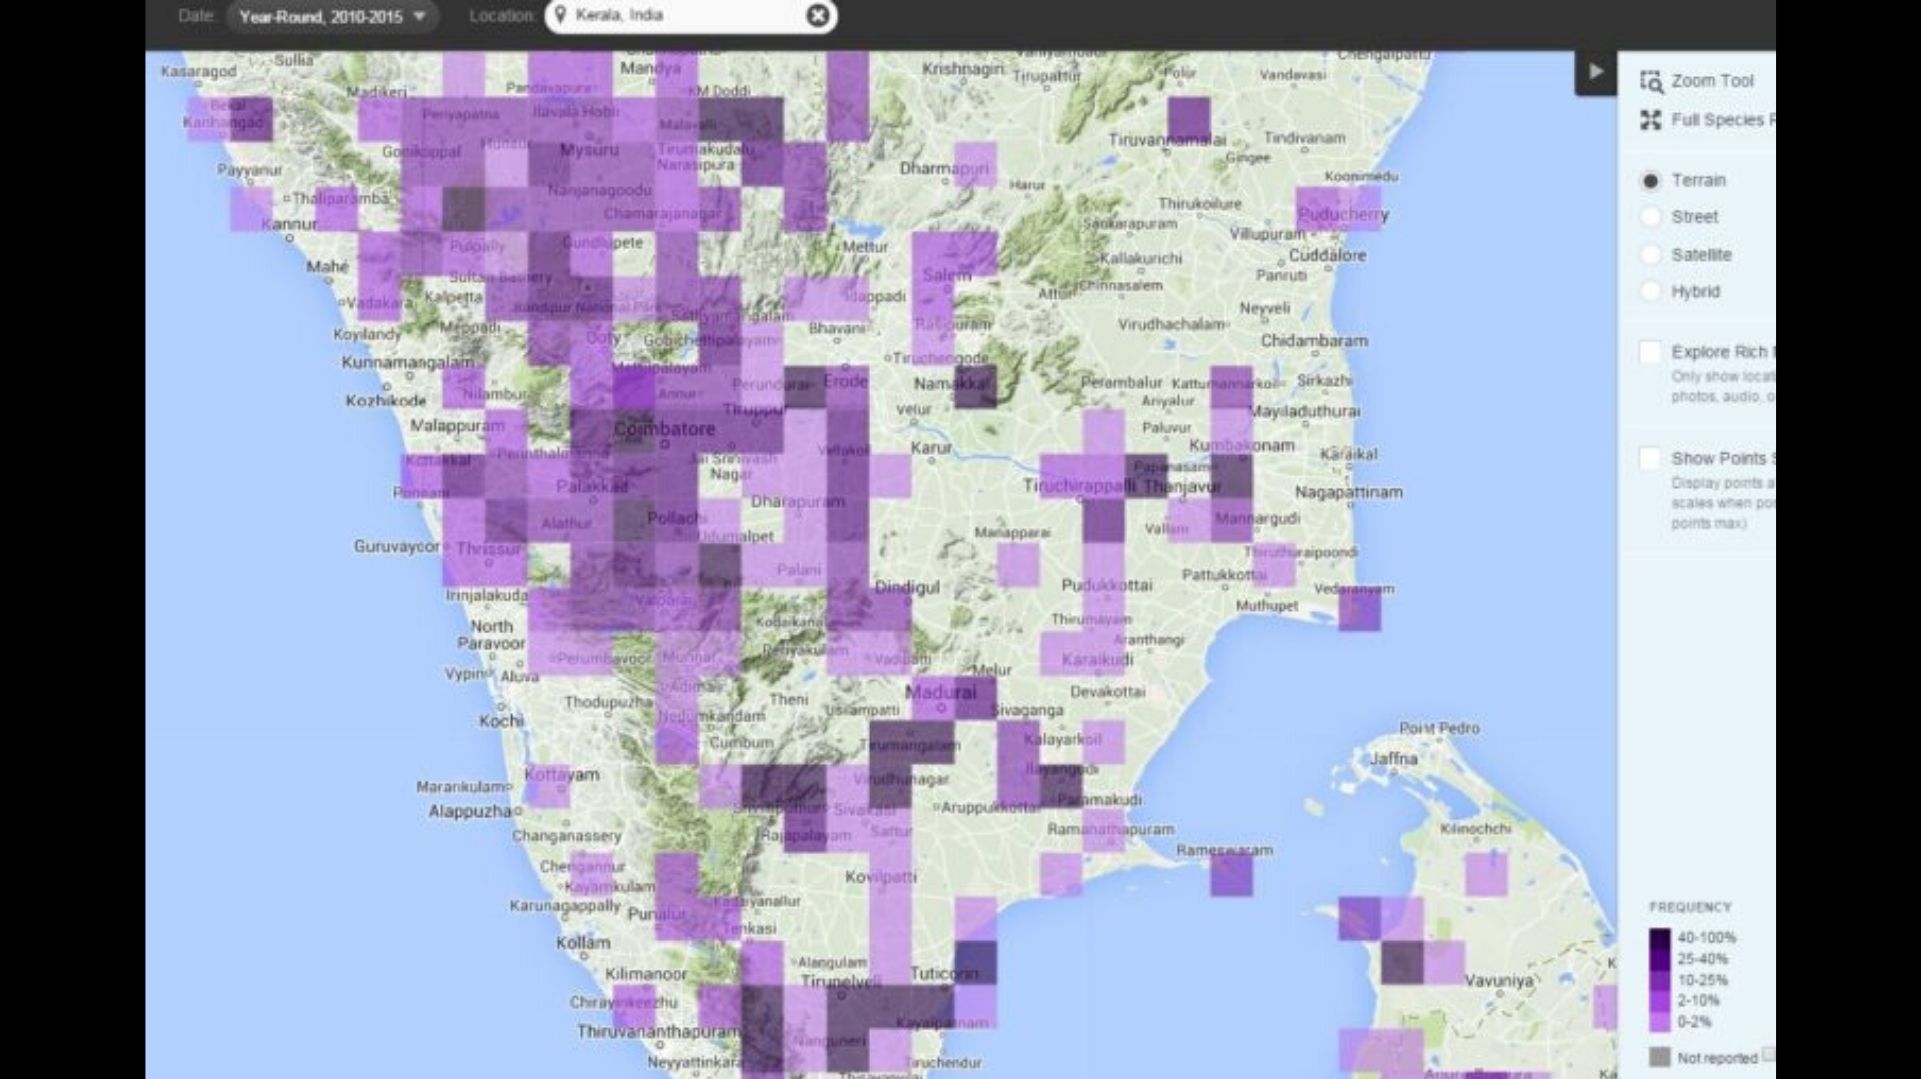The height and width of the screenshot is (1079, 1921).
Task: Click the Kozhikode label on the map
Action: coord(386,400)
